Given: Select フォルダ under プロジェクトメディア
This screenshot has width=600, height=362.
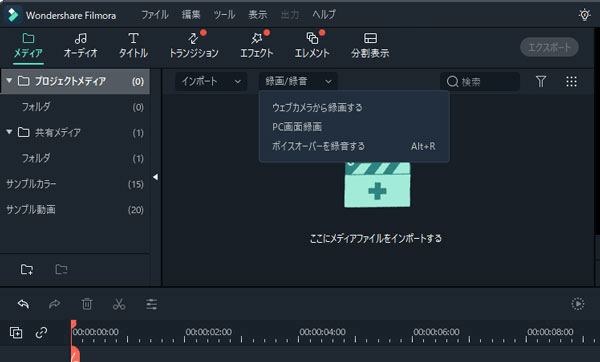Looking at the screenshot, I should click(75, 107).
